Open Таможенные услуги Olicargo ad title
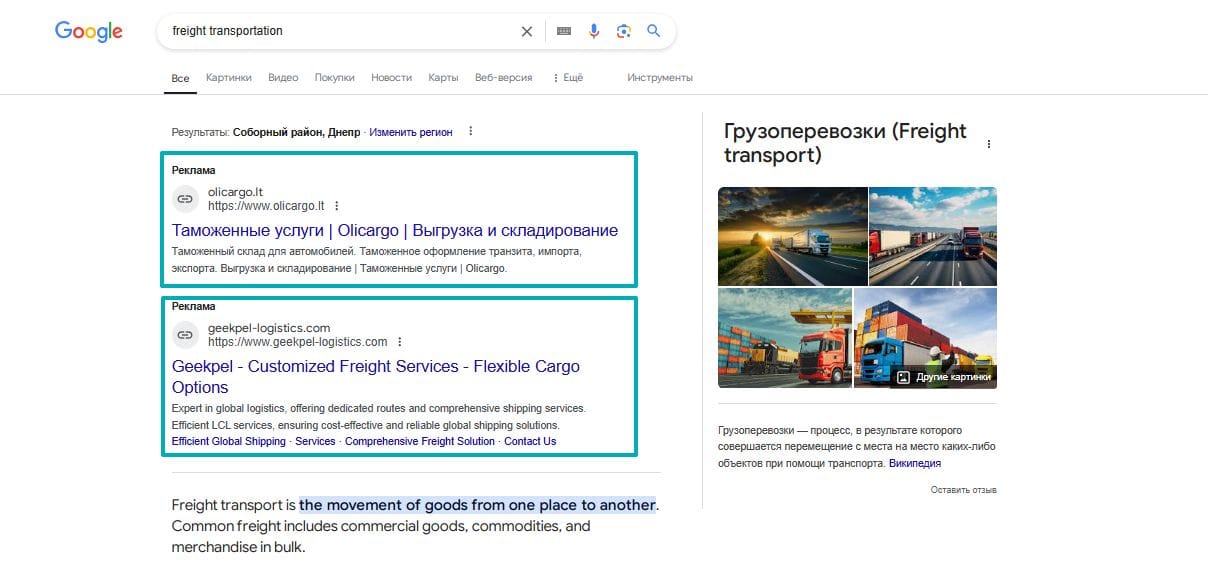 pos(395,230)
